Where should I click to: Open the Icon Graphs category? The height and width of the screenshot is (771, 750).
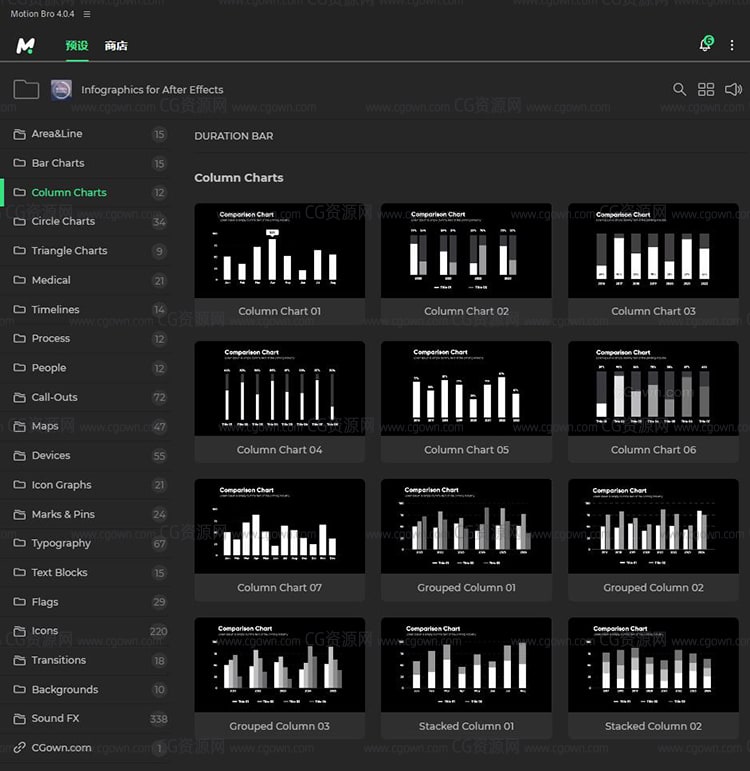click(x=85, y=485)
